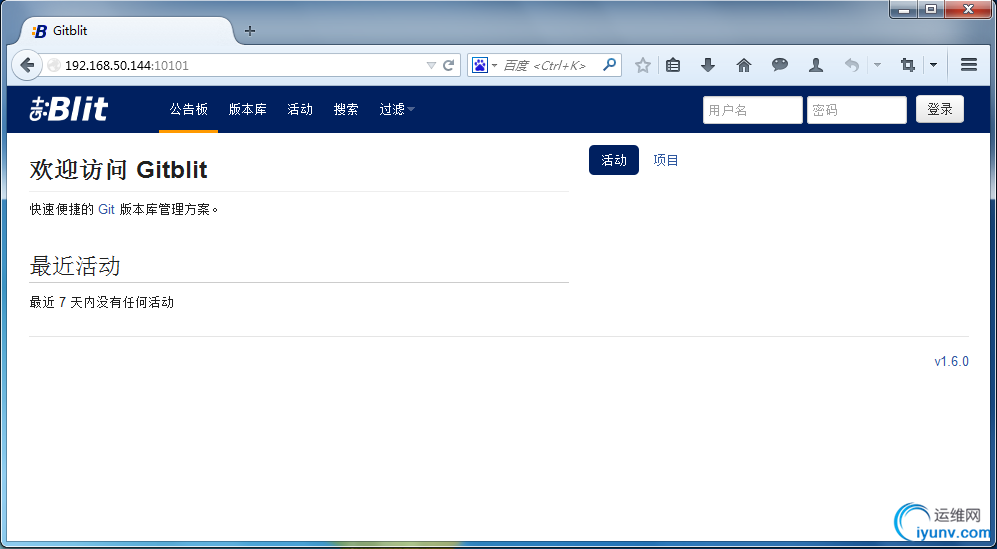Click the magnifier search icon in search box
Viewport: 997px width, 549px height.
pyautogui.click(x=609, y=64)
